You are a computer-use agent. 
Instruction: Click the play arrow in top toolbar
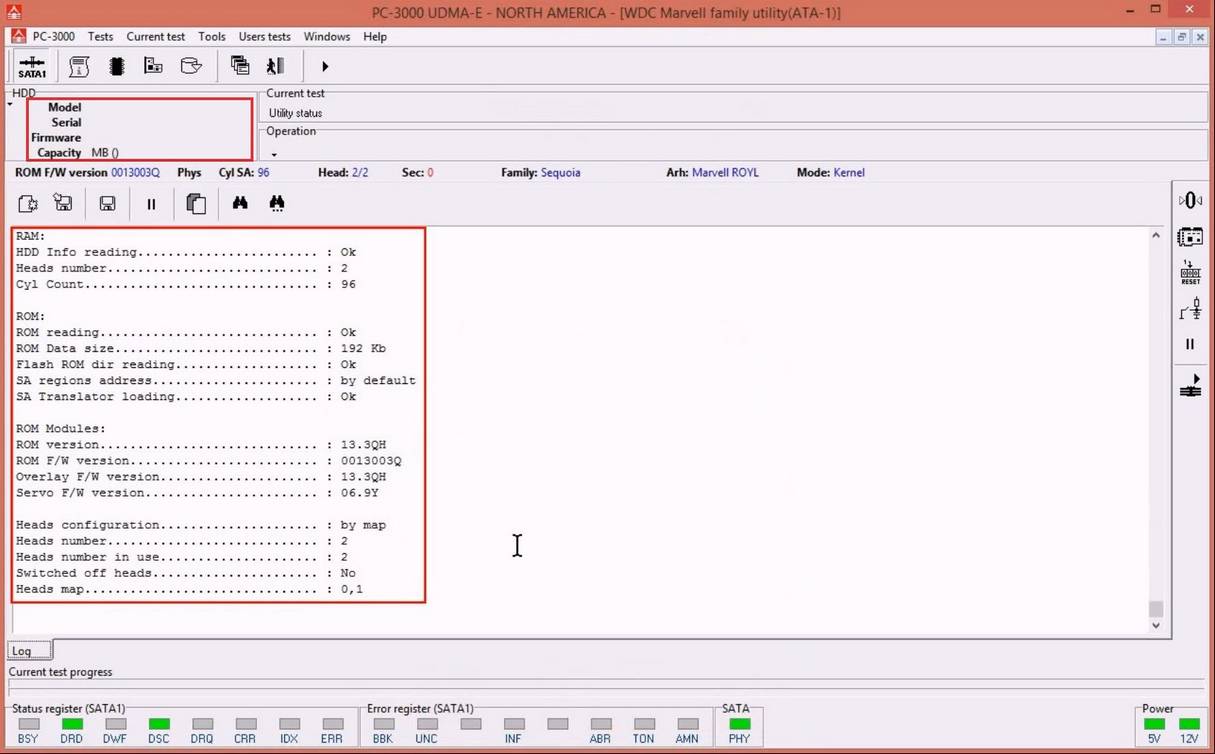(325, 67)
